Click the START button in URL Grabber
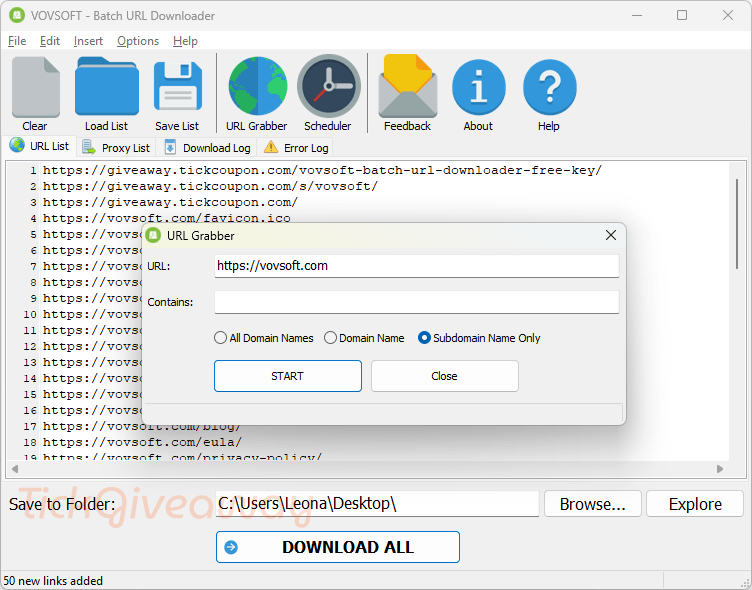Screen dimensions: 752x590 (288, 376)
